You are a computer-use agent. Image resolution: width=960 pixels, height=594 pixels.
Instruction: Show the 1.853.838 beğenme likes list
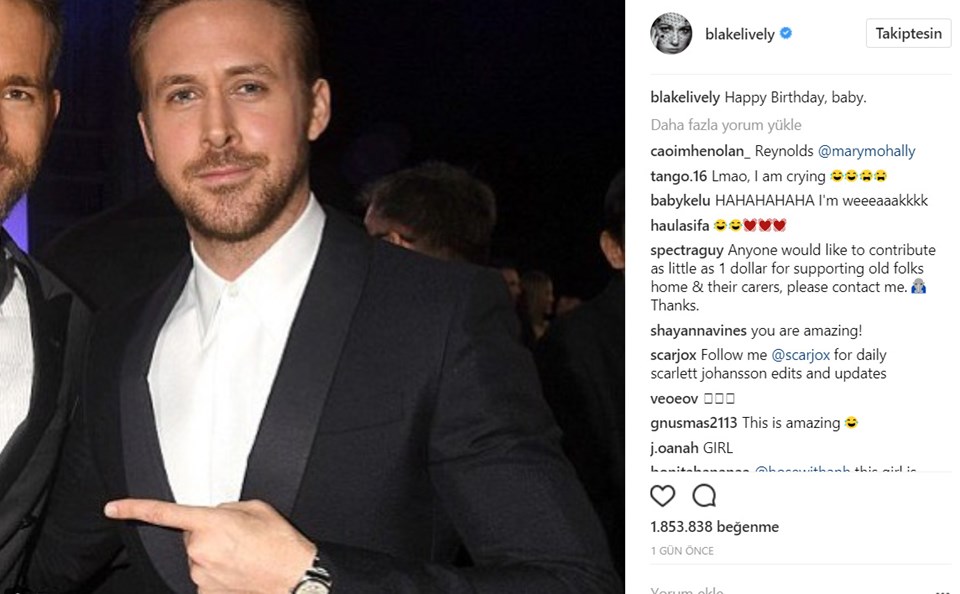point(714,527)
